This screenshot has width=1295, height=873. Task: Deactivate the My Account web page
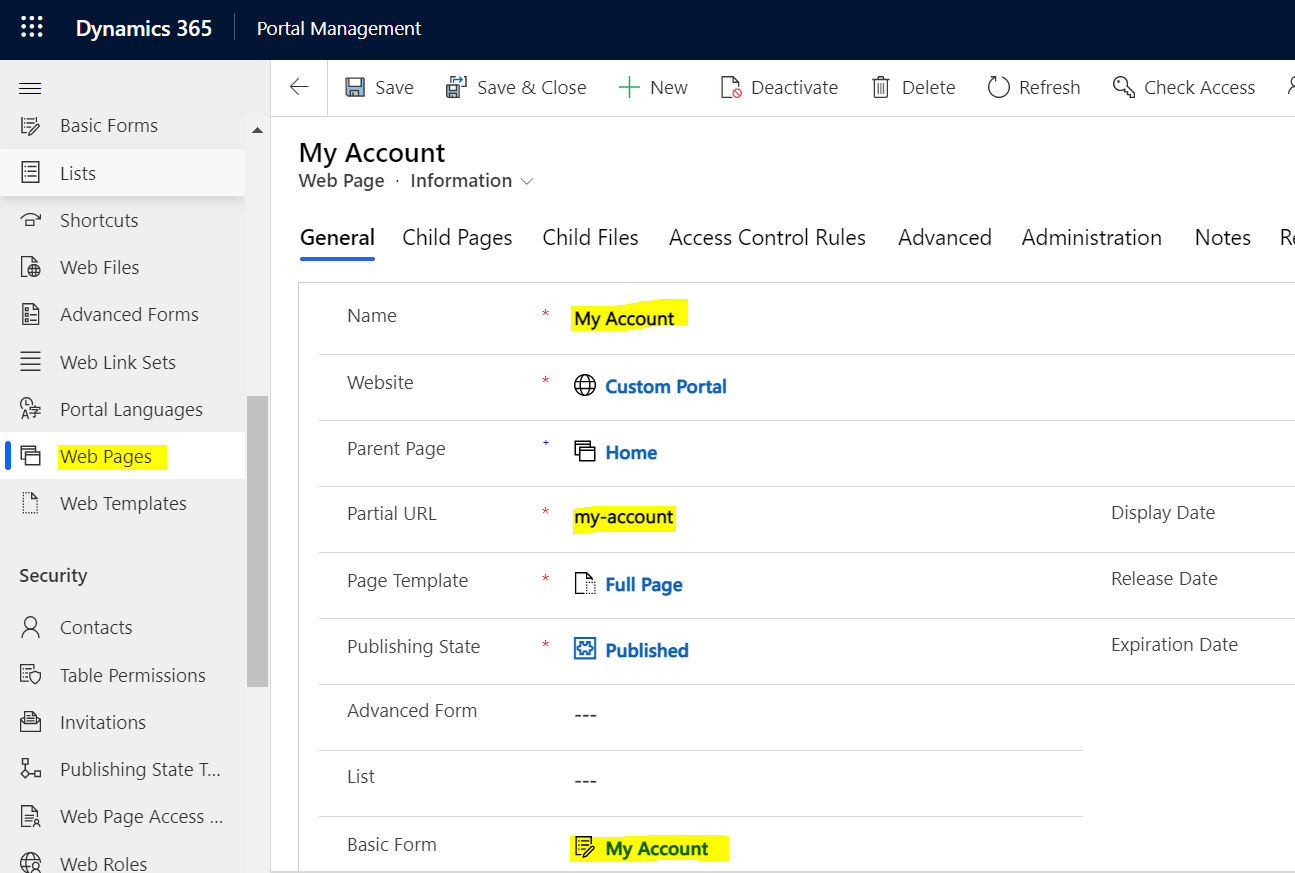779,87
